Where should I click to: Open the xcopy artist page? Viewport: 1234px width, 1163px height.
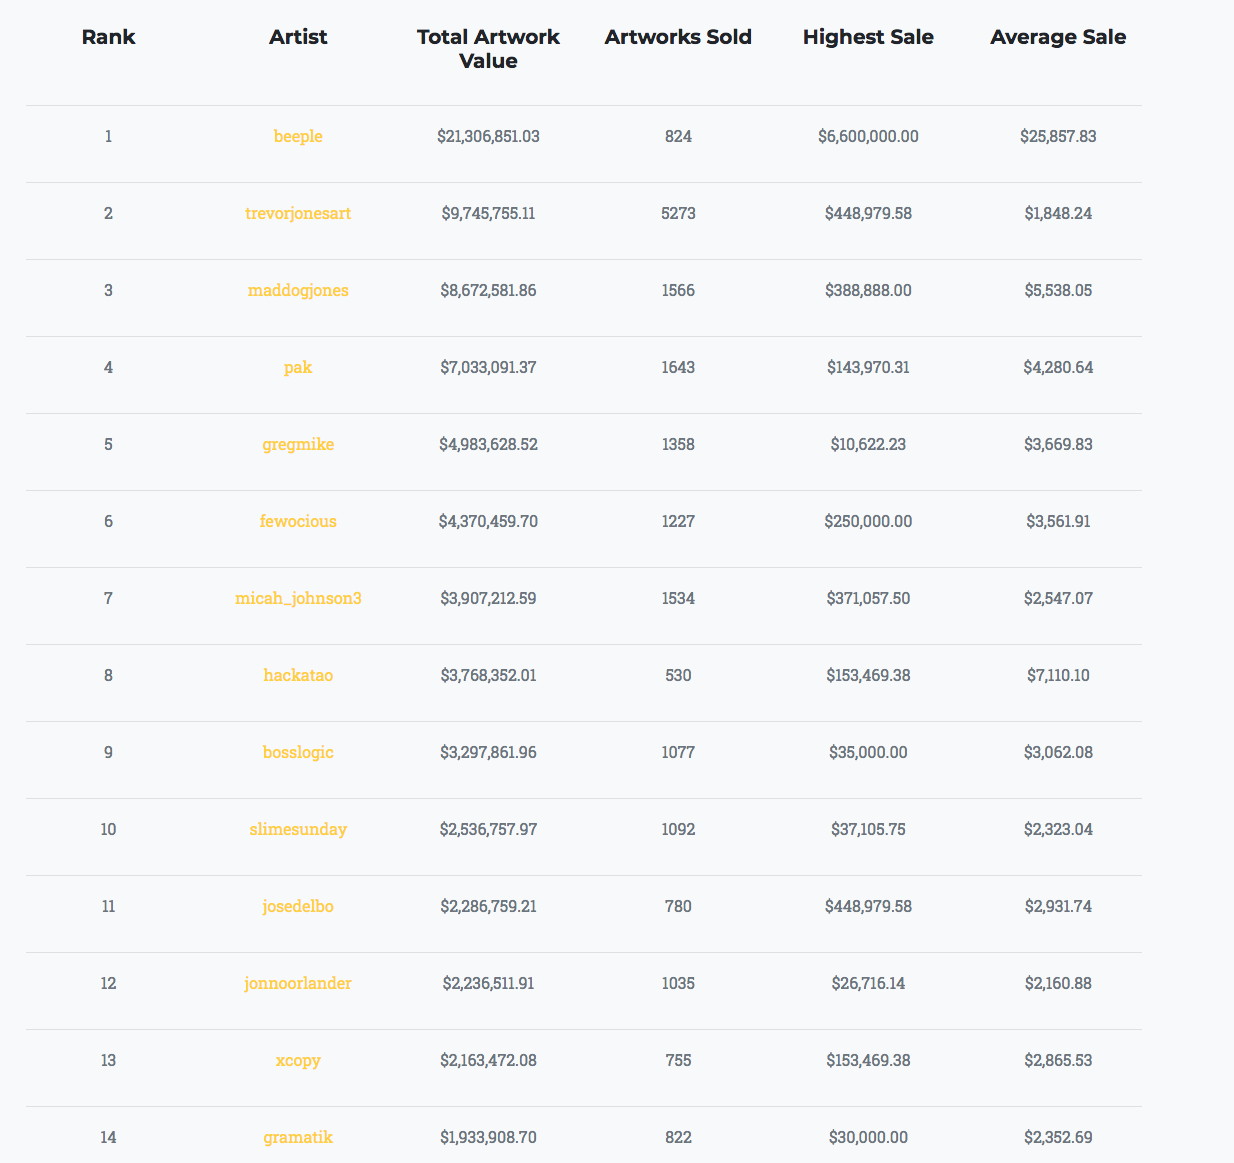coord(298,1060)
